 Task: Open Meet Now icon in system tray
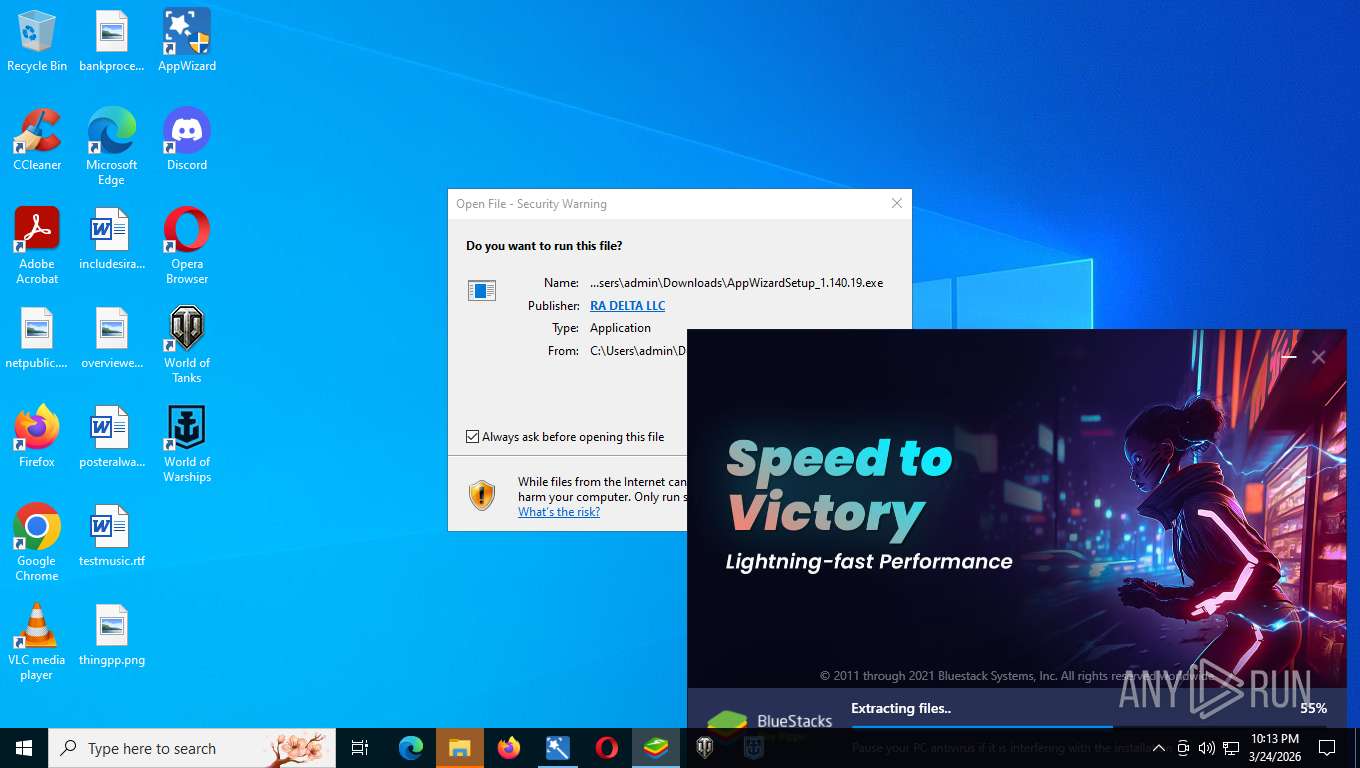click(x=1182, y=748)
